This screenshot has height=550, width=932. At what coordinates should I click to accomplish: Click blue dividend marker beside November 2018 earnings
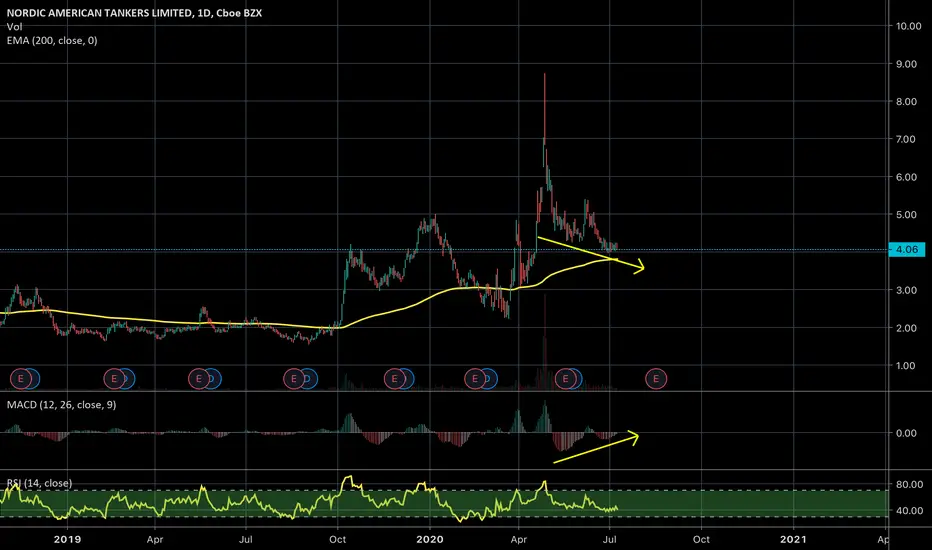(34, 379)
